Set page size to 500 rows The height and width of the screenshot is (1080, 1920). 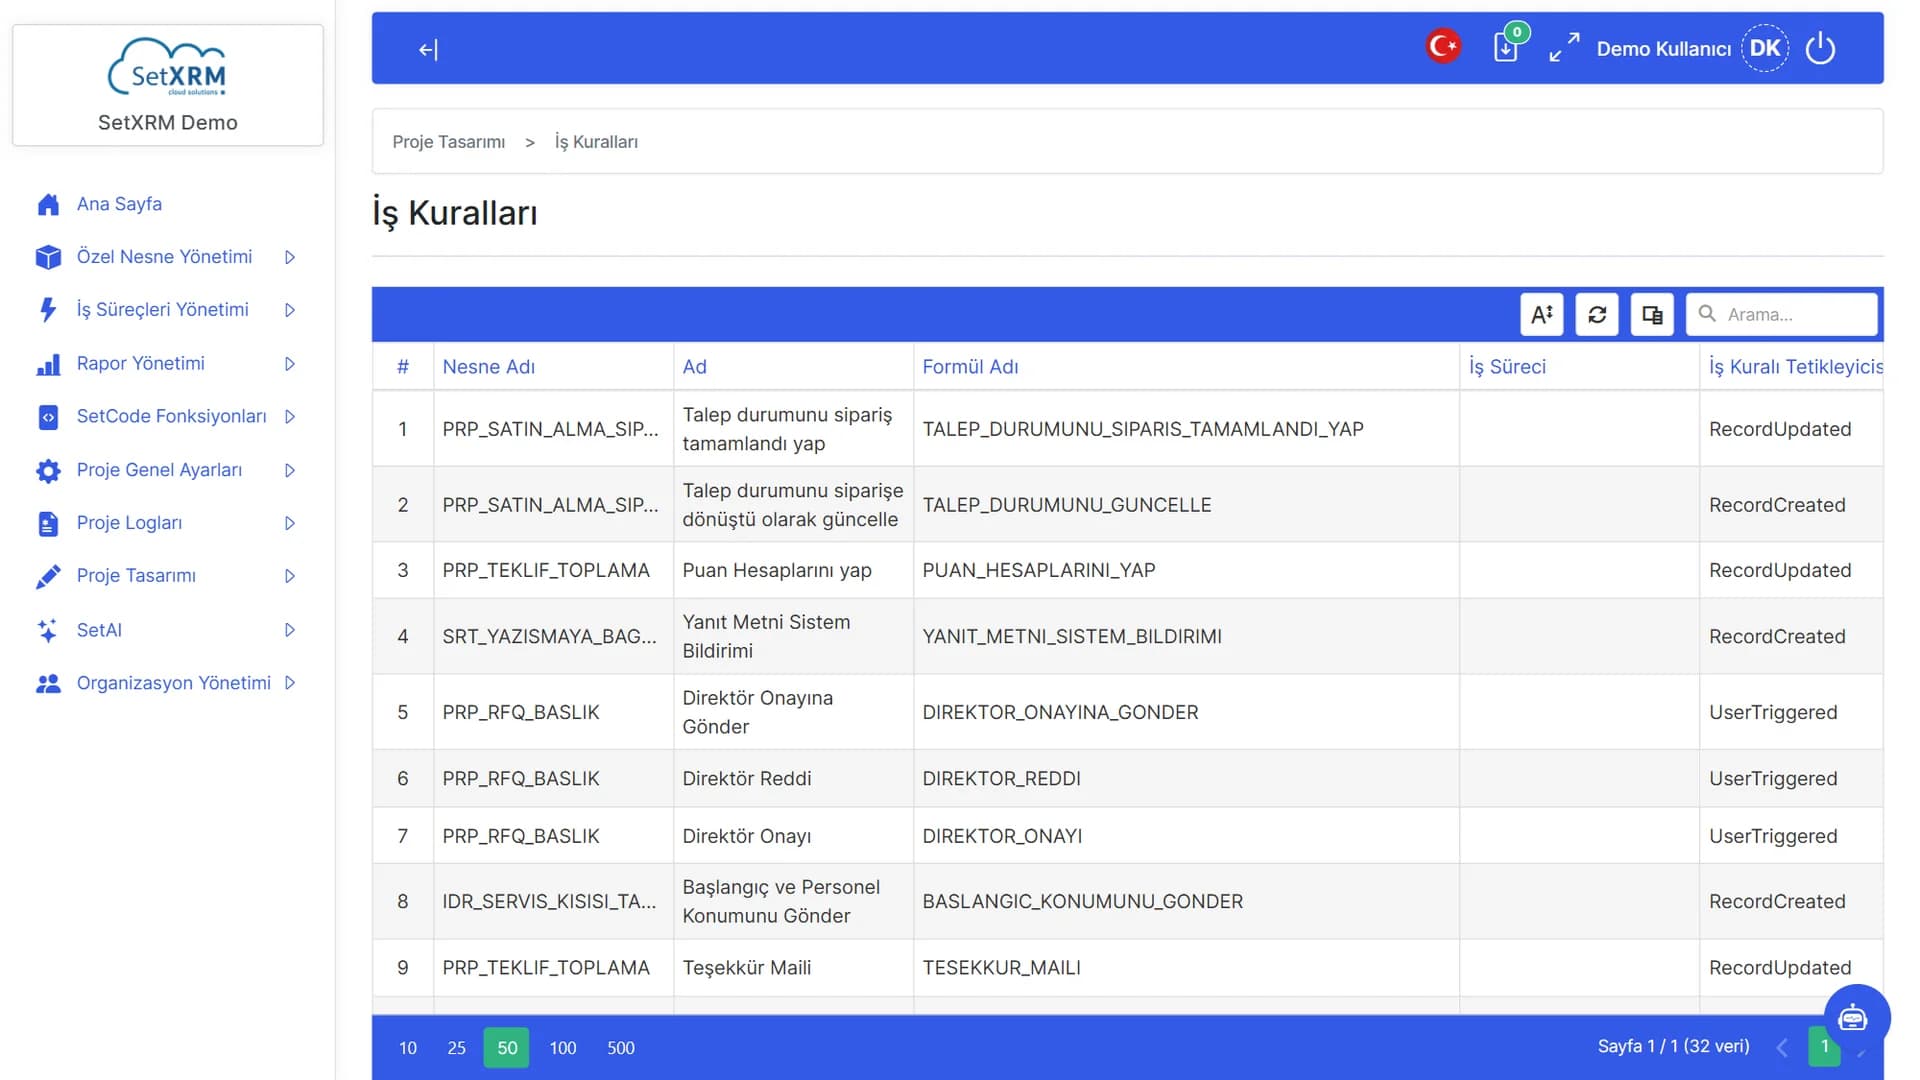(x=621, y=1048)
